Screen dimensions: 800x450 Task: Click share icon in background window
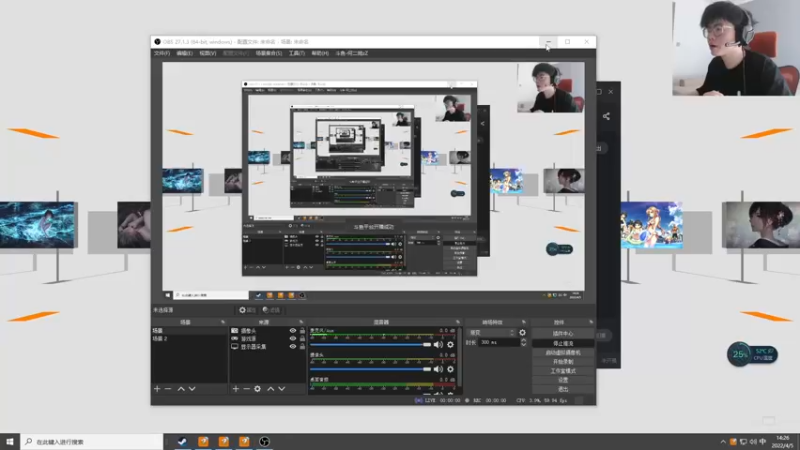point(606,116)
